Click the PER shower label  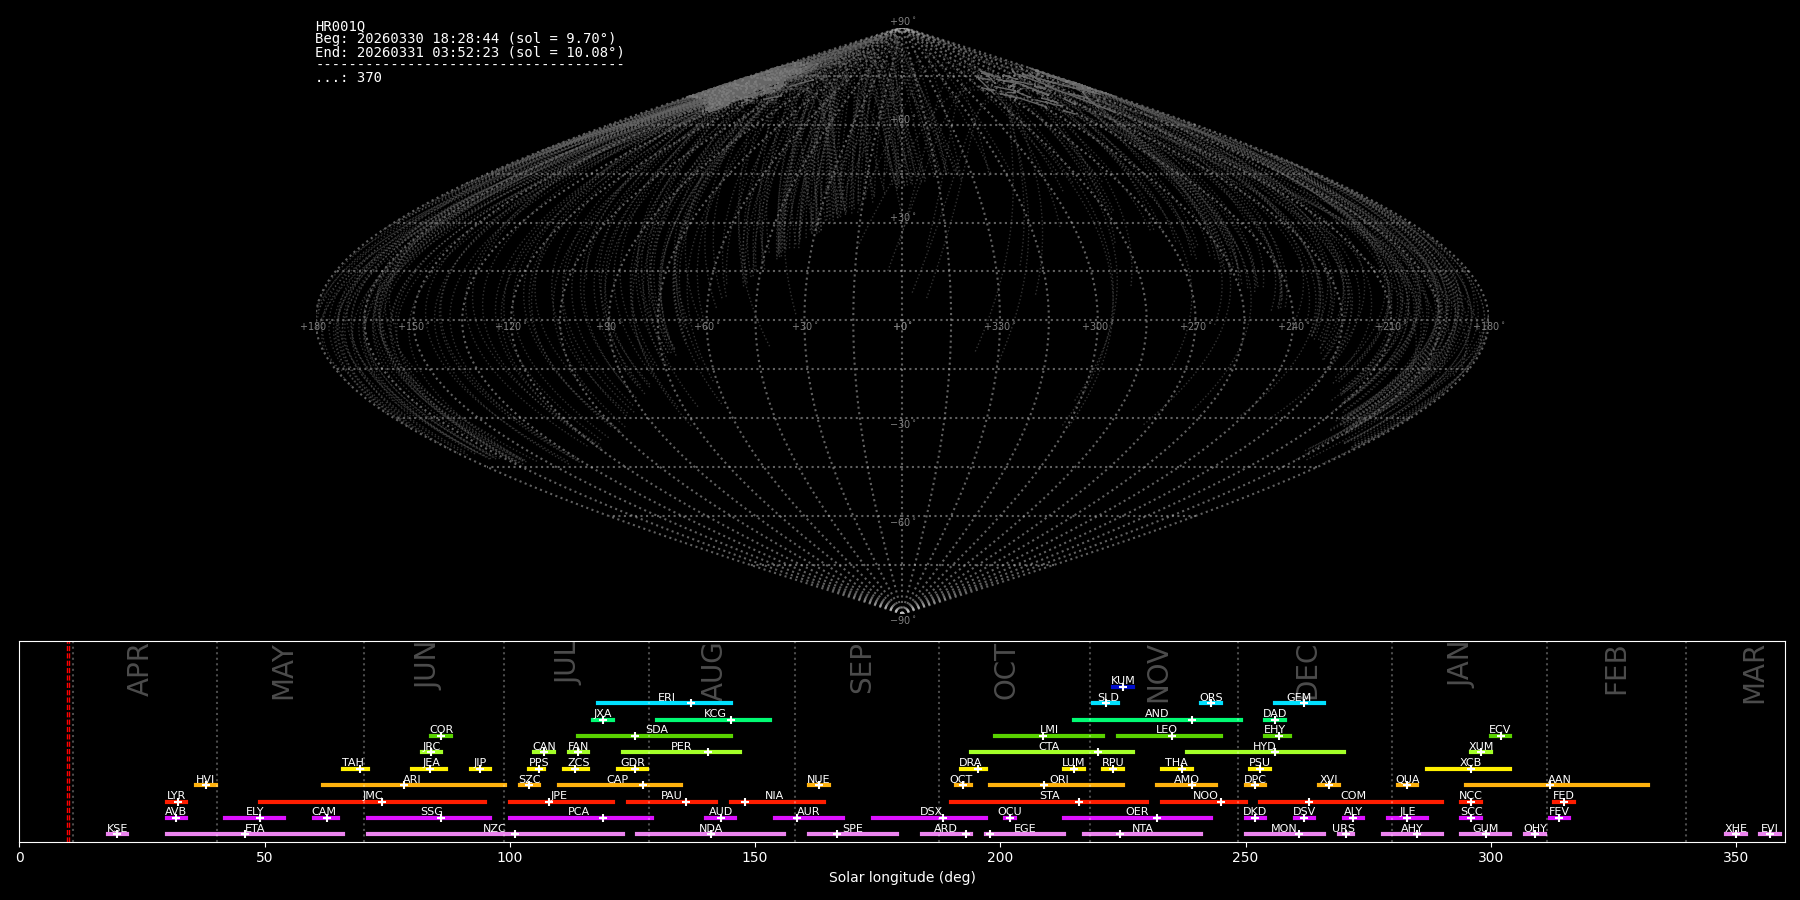click(681, 747)
